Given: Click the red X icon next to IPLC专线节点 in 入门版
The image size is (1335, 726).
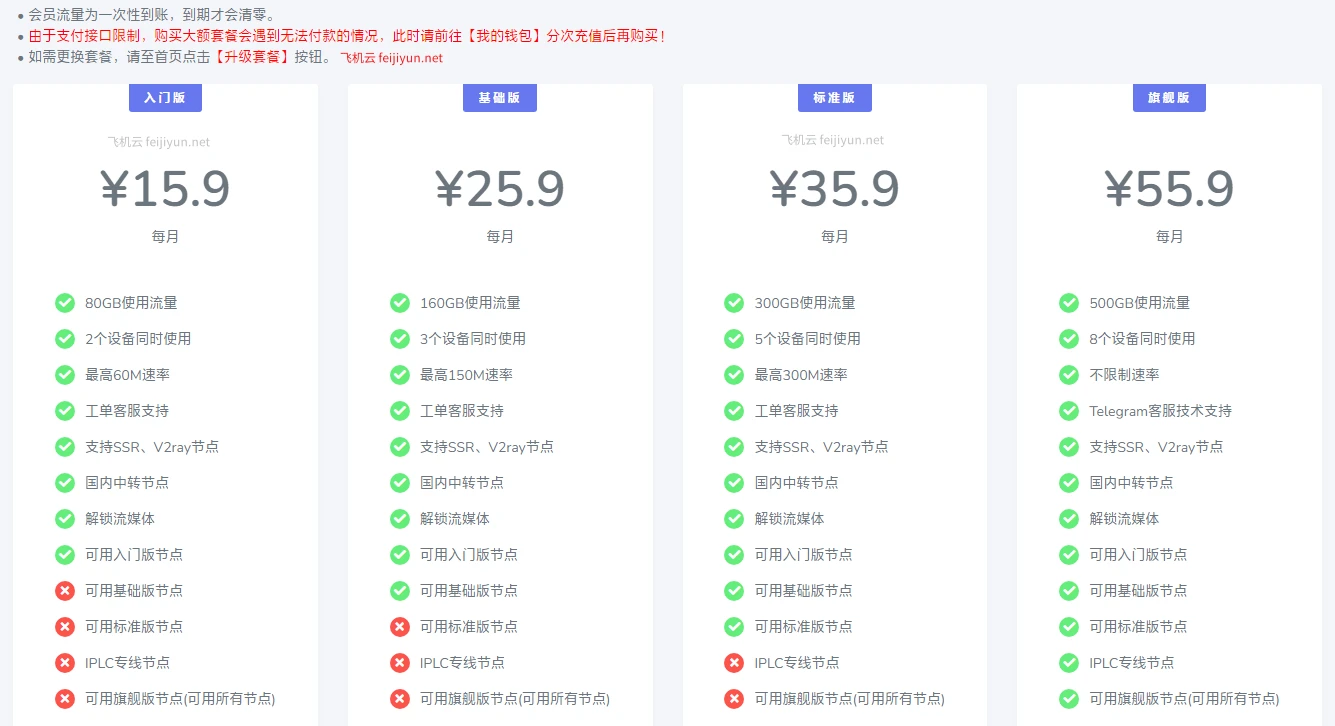Looking at the screenshot, I should [65, 662].
